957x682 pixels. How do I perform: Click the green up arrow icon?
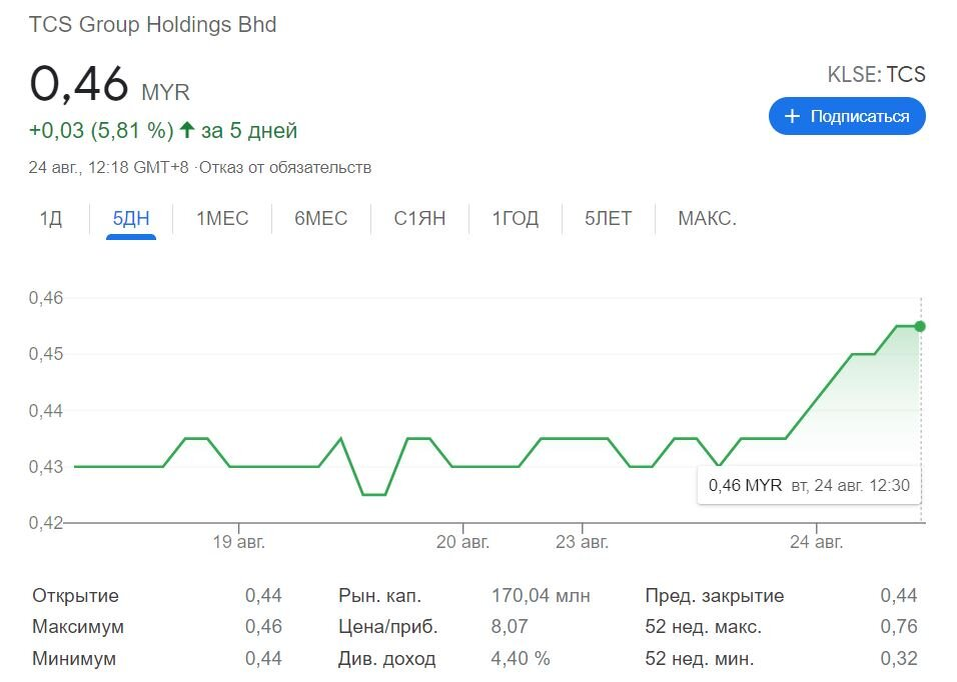187,129
